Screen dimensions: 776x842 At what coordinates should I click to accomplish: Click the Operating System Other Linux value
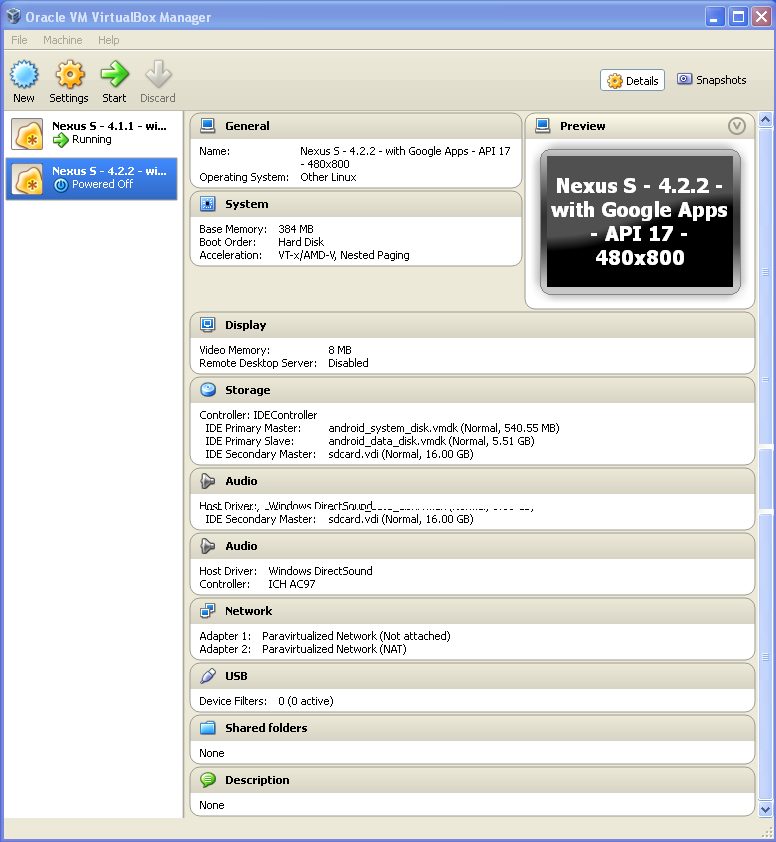point(328,177)
